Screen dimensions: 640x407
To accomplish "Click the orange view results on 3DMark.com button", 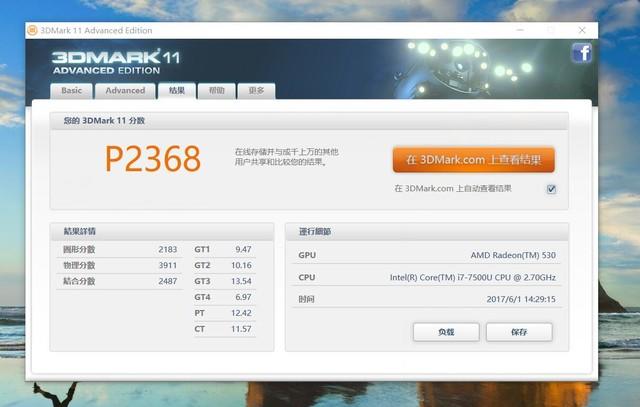I will click(473, 160).
